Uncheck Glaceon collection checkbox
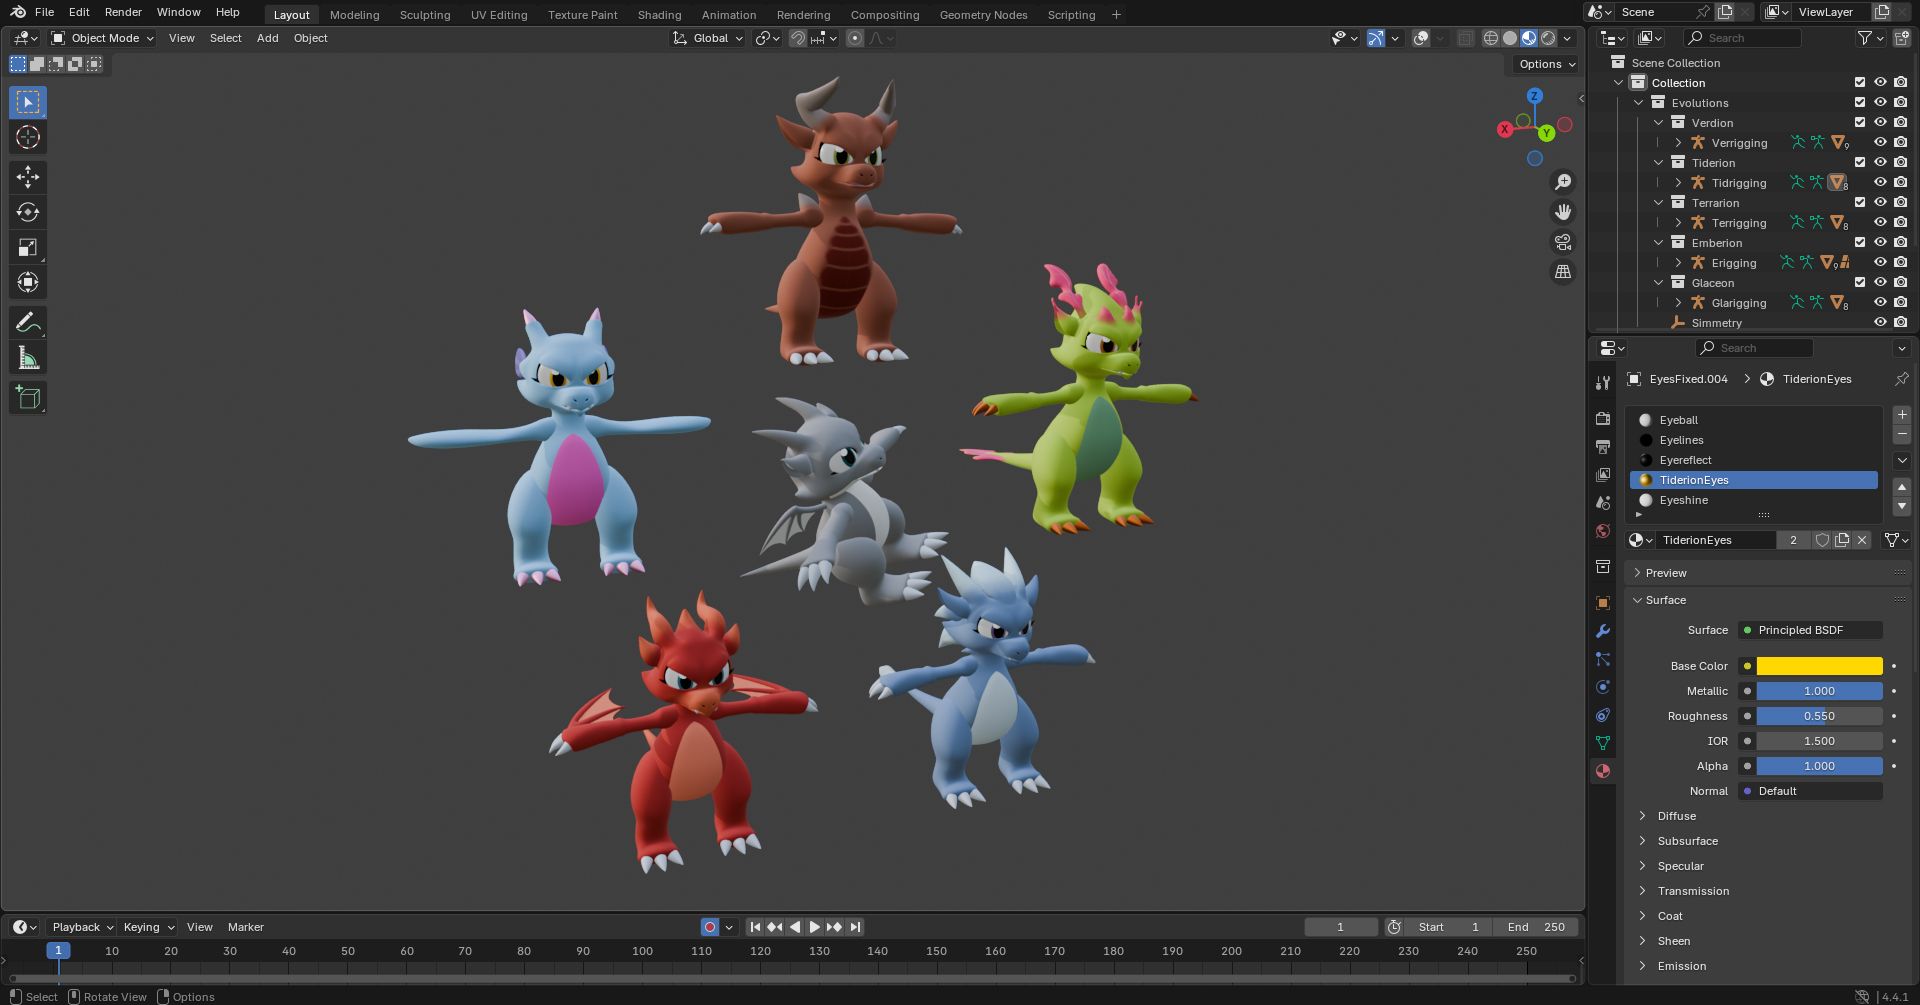Viewport: 1920px width, 1005px height. [x=1860, y=283]
